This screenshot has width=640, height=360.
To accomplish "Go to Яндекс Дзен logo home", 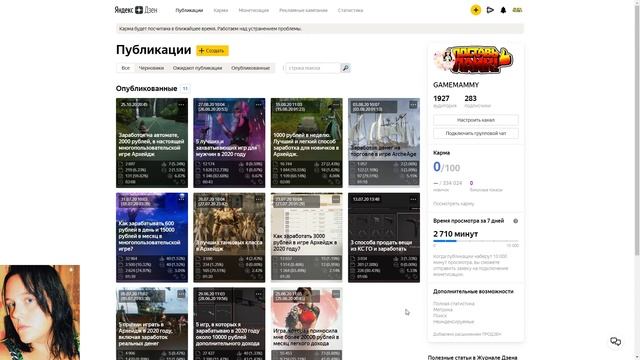I will 136,10.
